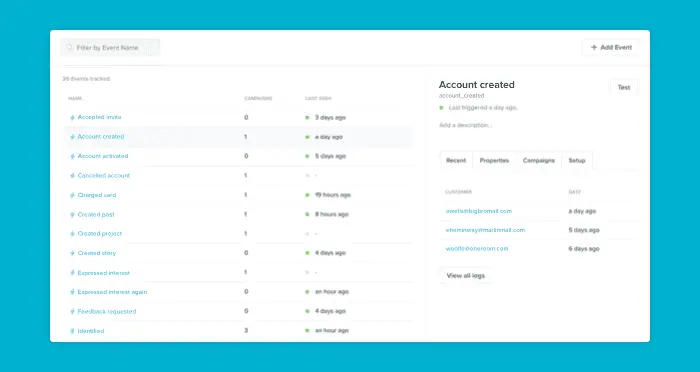Click '19 hours ago' in Charged card row
This screenshot has width=700, height=372.
click(x=333, y=195)
